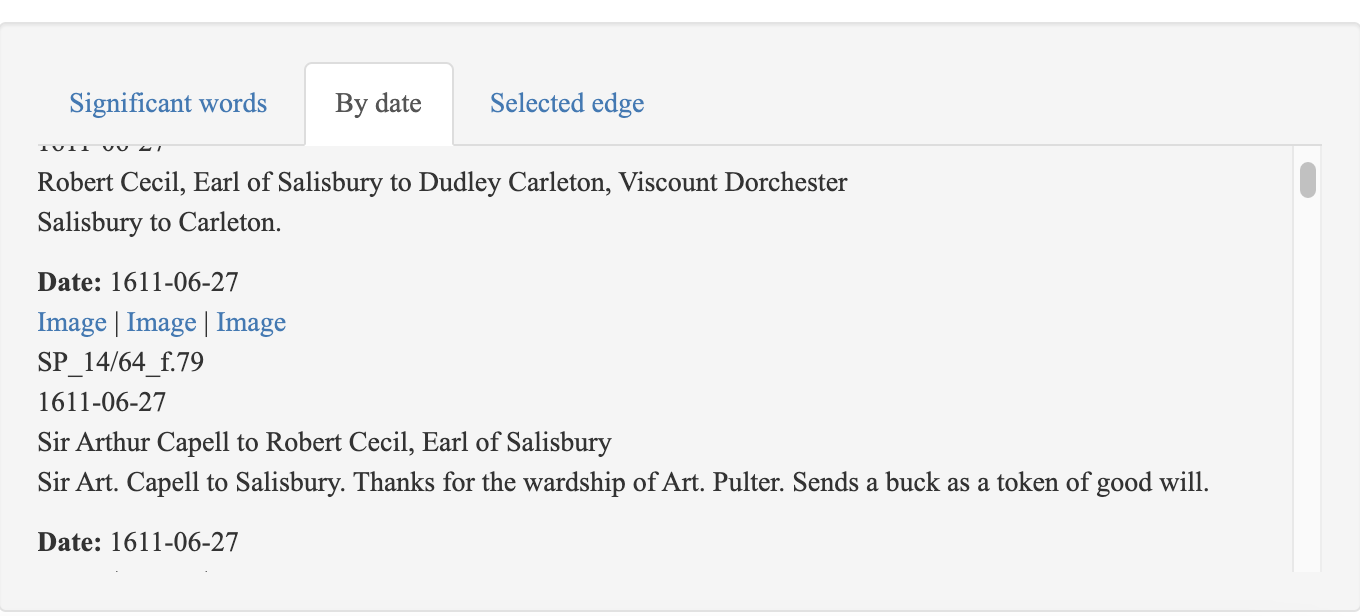1360x616 pixels.
Task: Click the separator between first two Image links
Action: [117, 323]
